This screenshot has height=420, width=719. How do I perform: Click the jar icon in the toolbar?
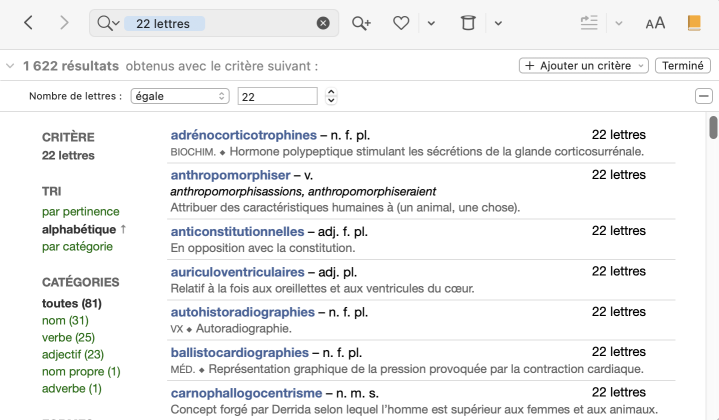468,23
